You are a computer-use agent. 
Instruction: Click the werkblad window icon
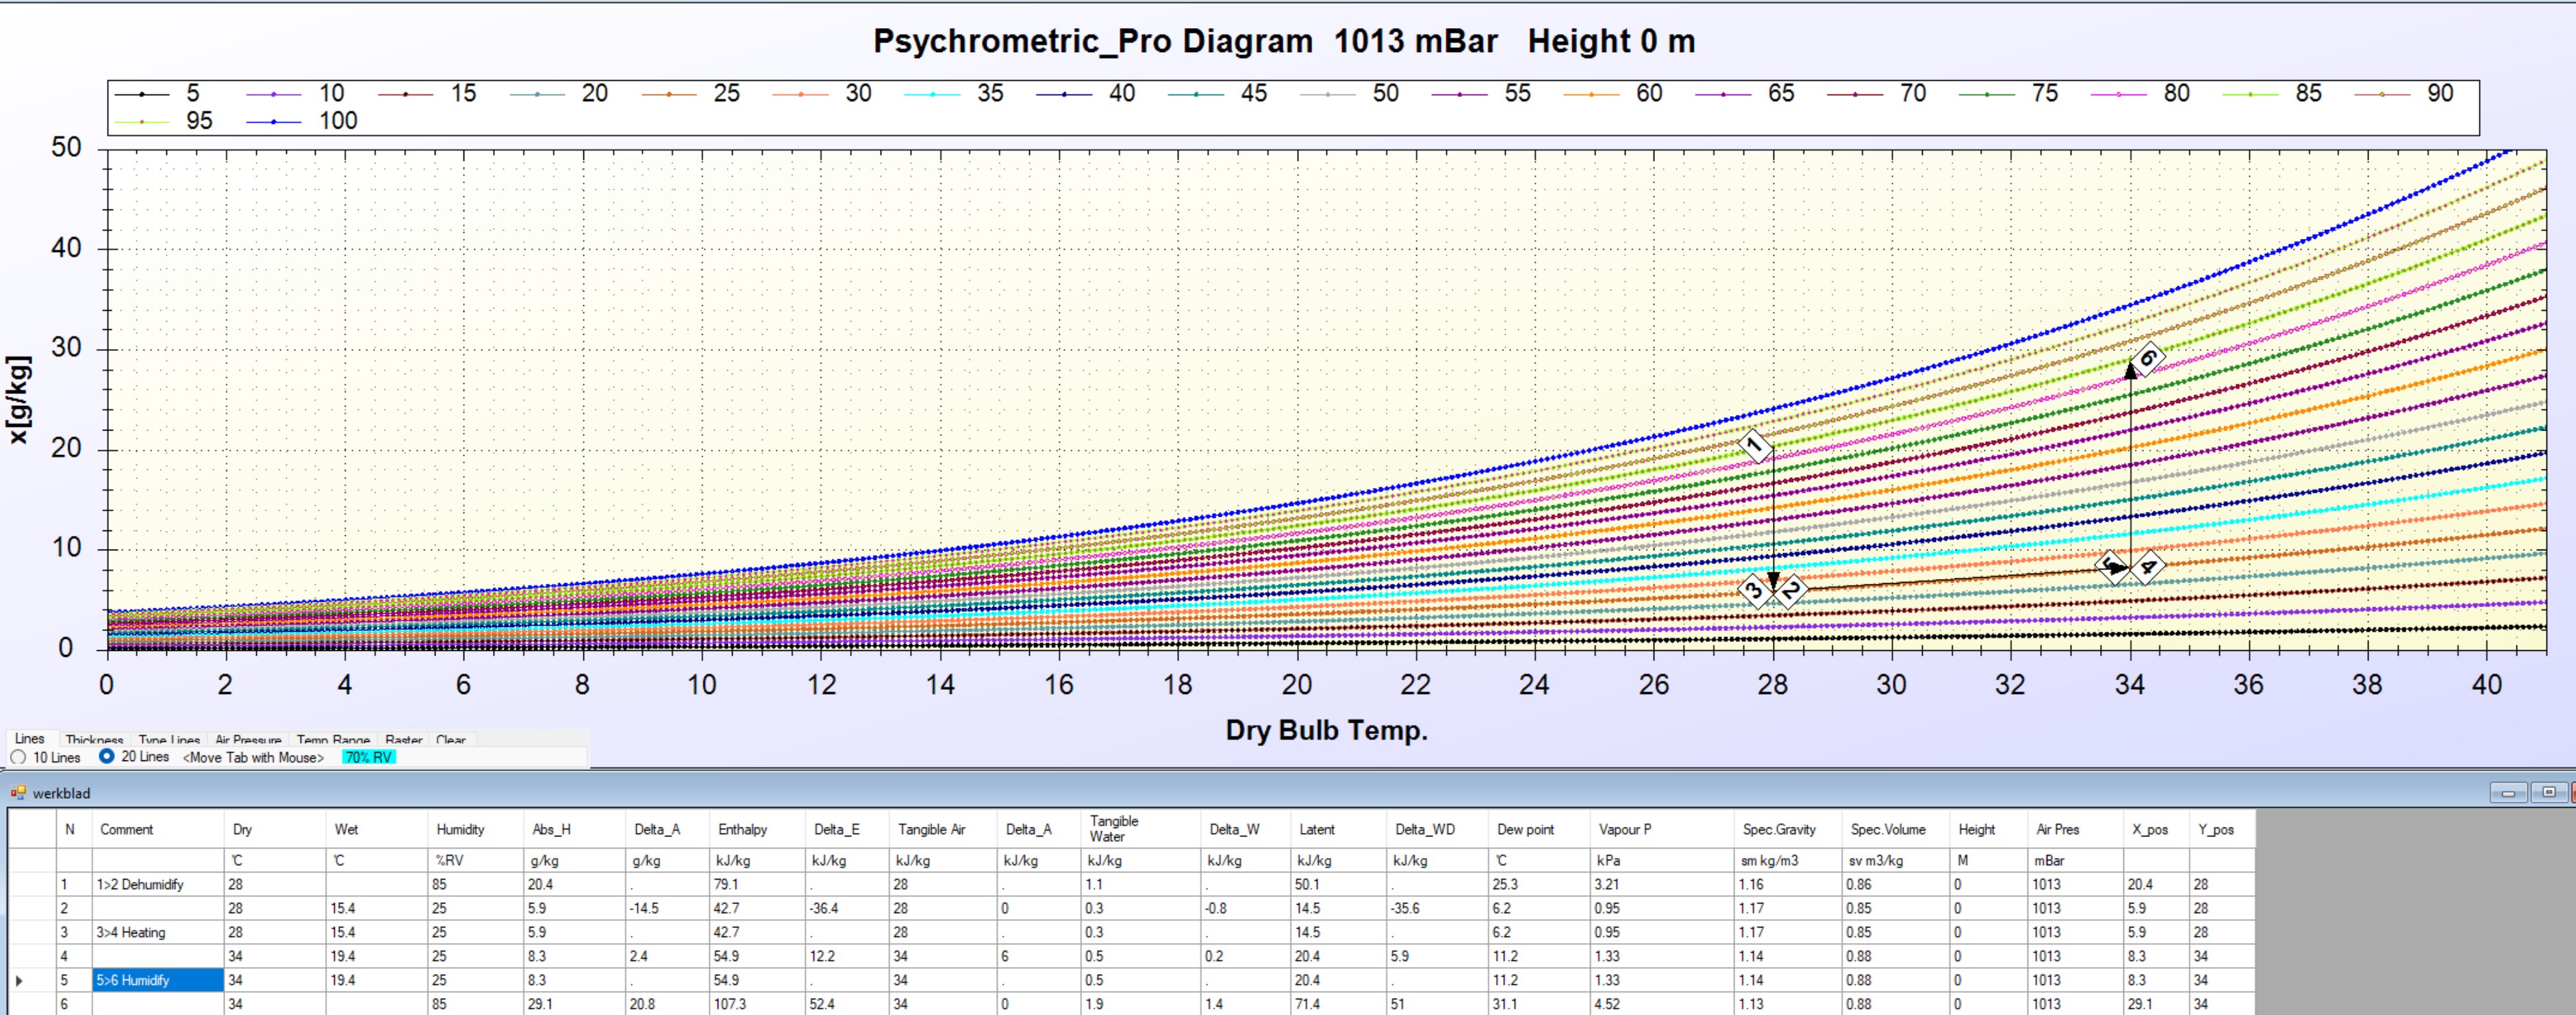pyautogui.click(x=18, y=793)
